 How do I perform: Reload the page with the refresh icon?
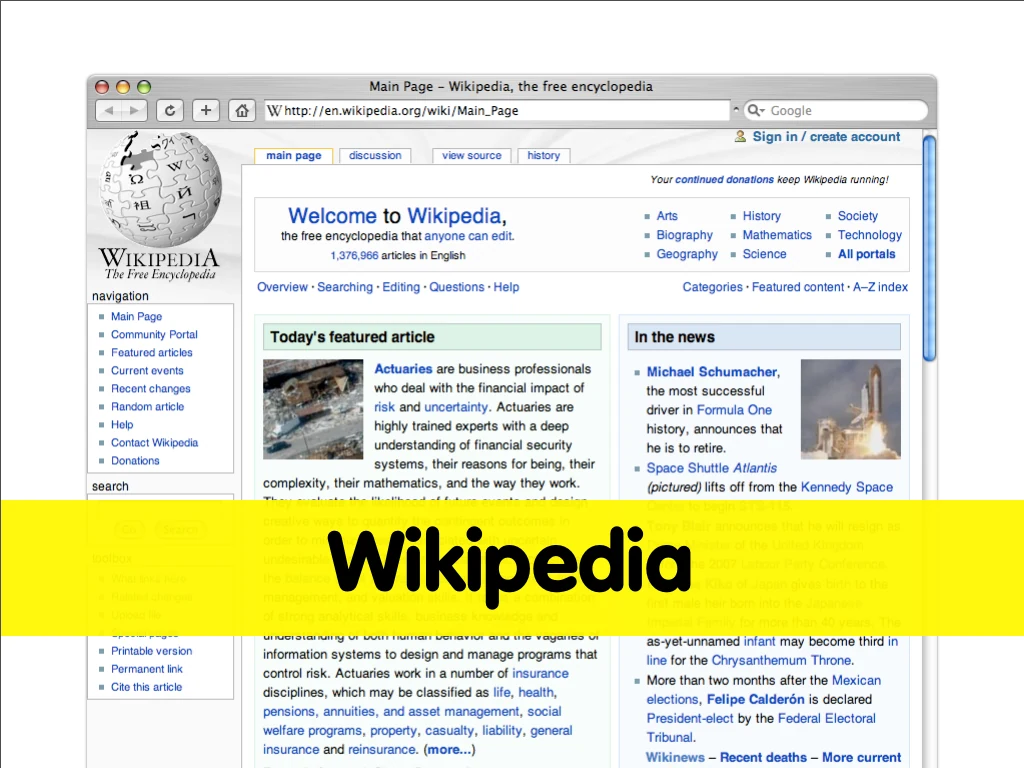170,110
